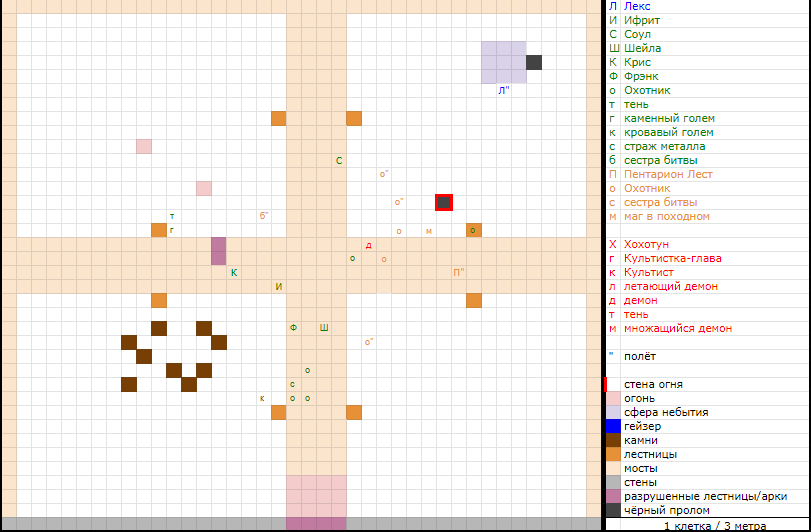
Task: Click the 'Культистка-глава' legend label
Action: point(673,258)
